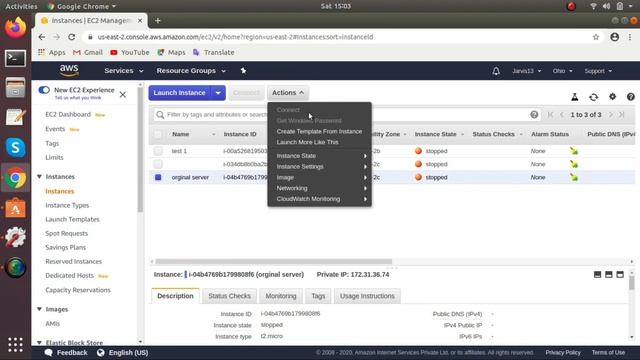Click the filter help question icon
640x360 pixels.
(534, 115)
